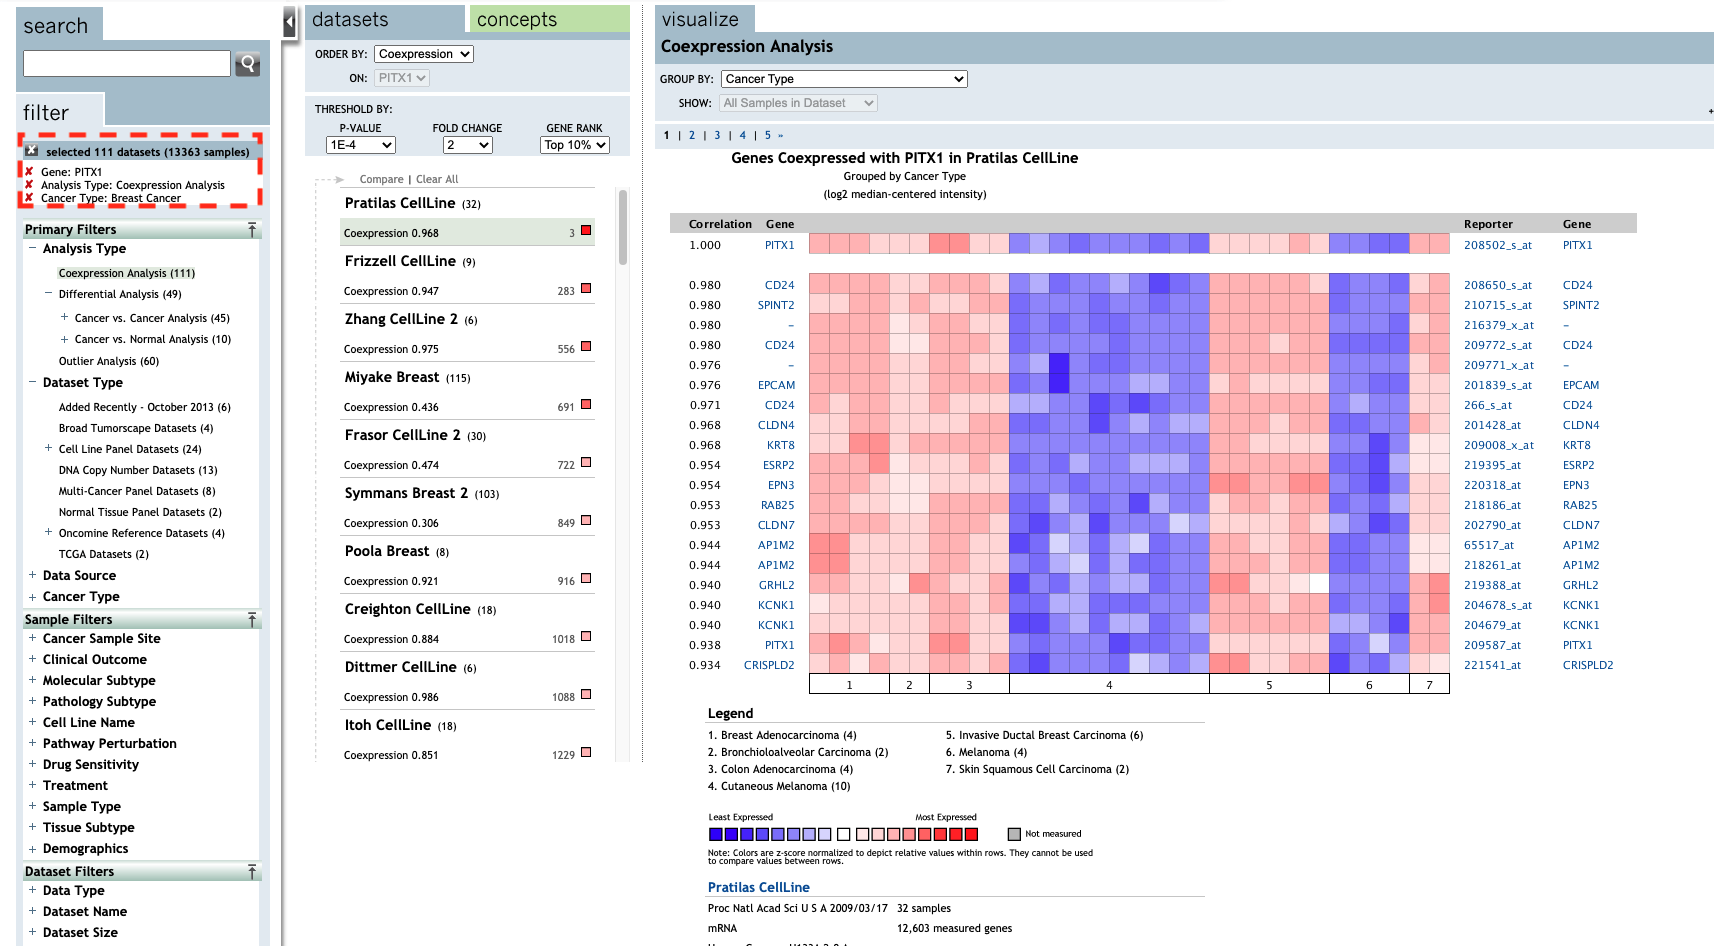Click the Primary Filters collapse arrow icon
Viewport: 1714px width, 946px height.
252,230
